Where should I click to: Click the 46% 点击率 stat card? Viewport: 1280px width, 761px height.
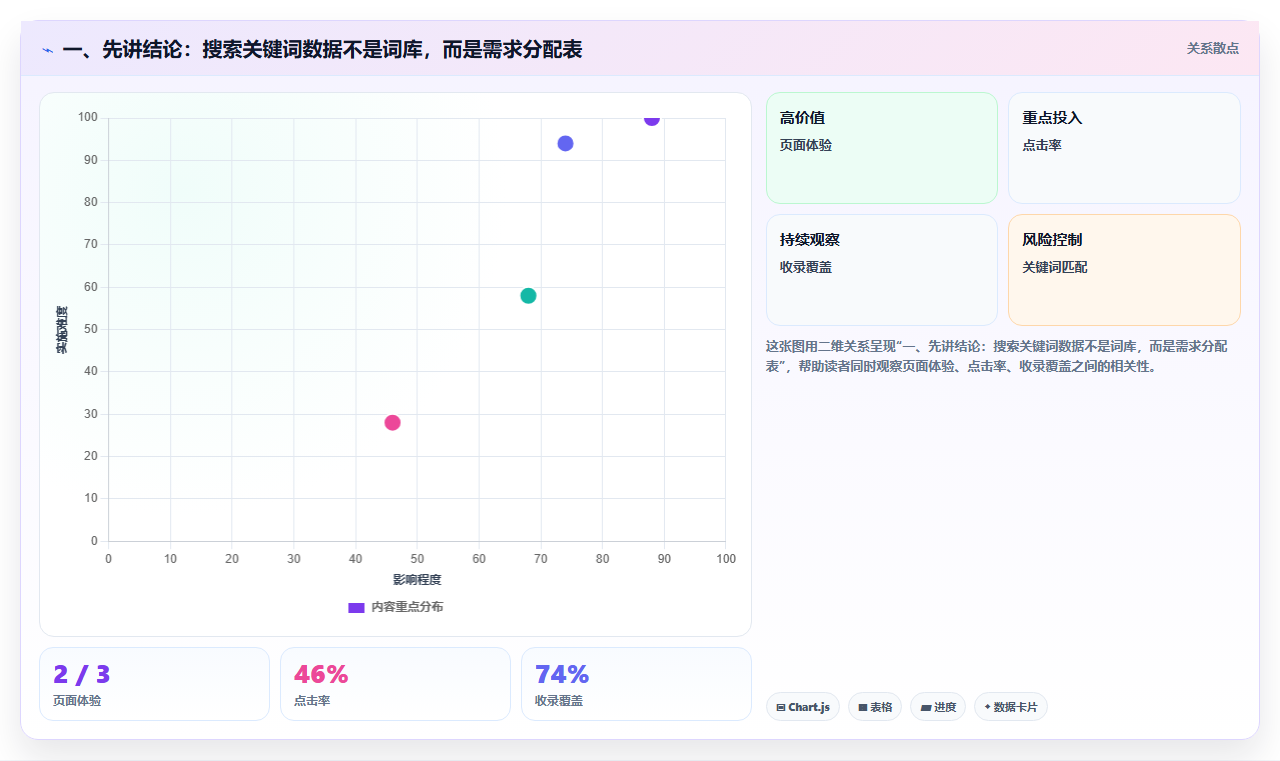click(x=395, y=684)
